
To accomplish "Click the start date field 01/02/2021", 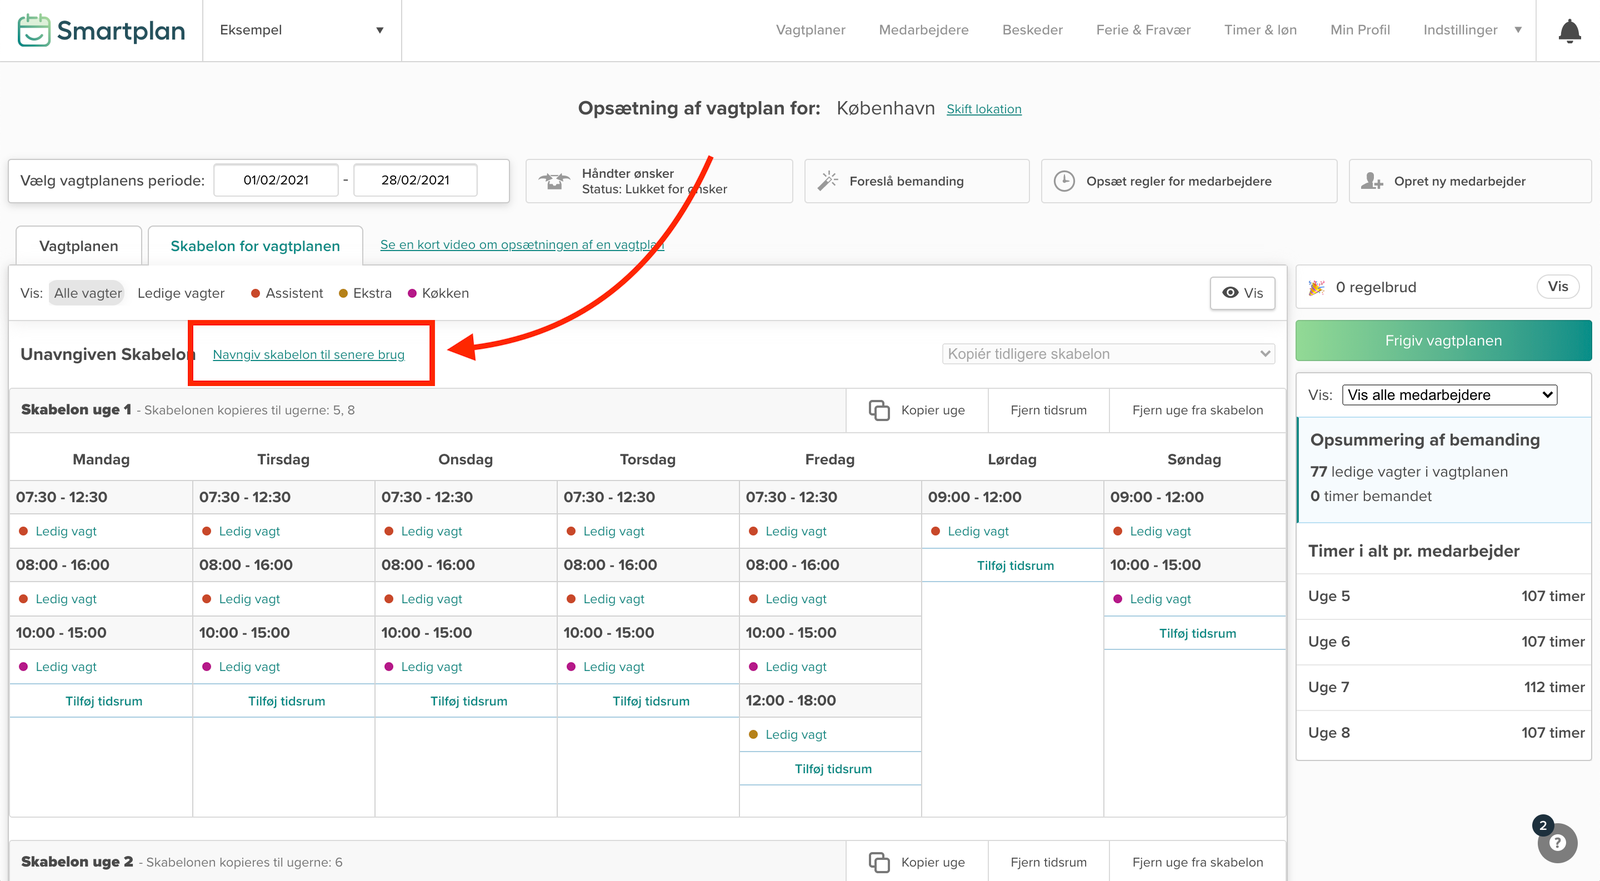I will (x=276, y=180).
